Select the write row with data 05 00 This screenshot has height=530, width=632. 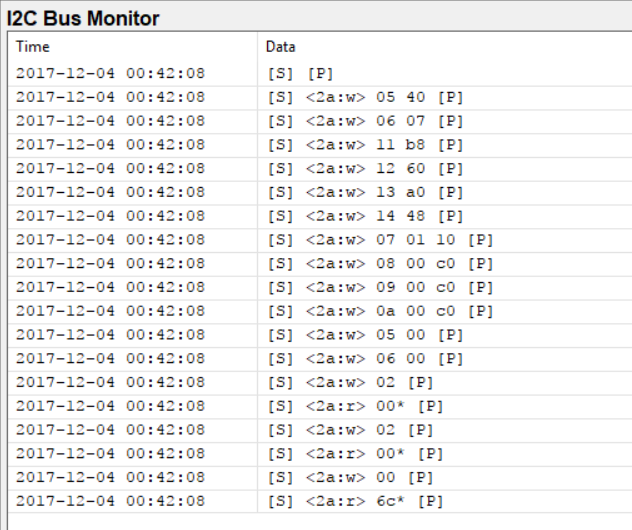(365, 336)
